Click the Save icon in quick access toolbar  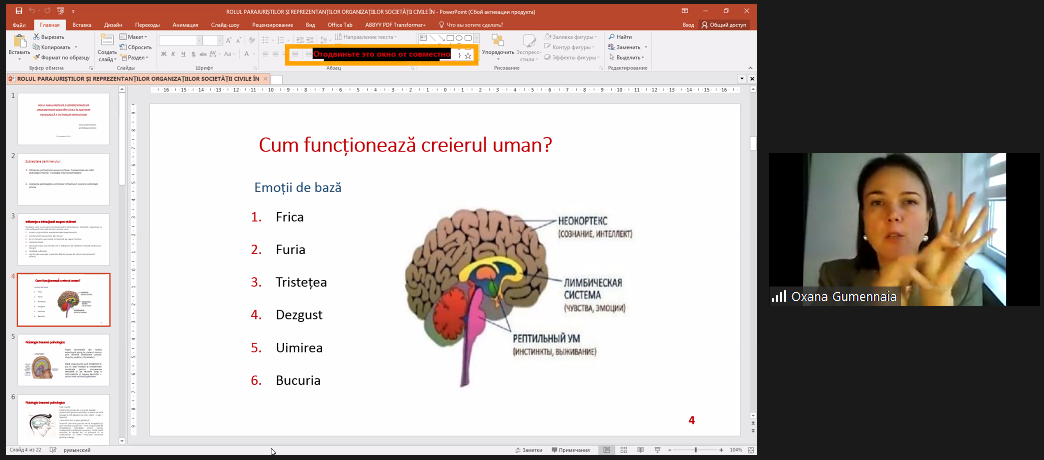coord(19,10)
